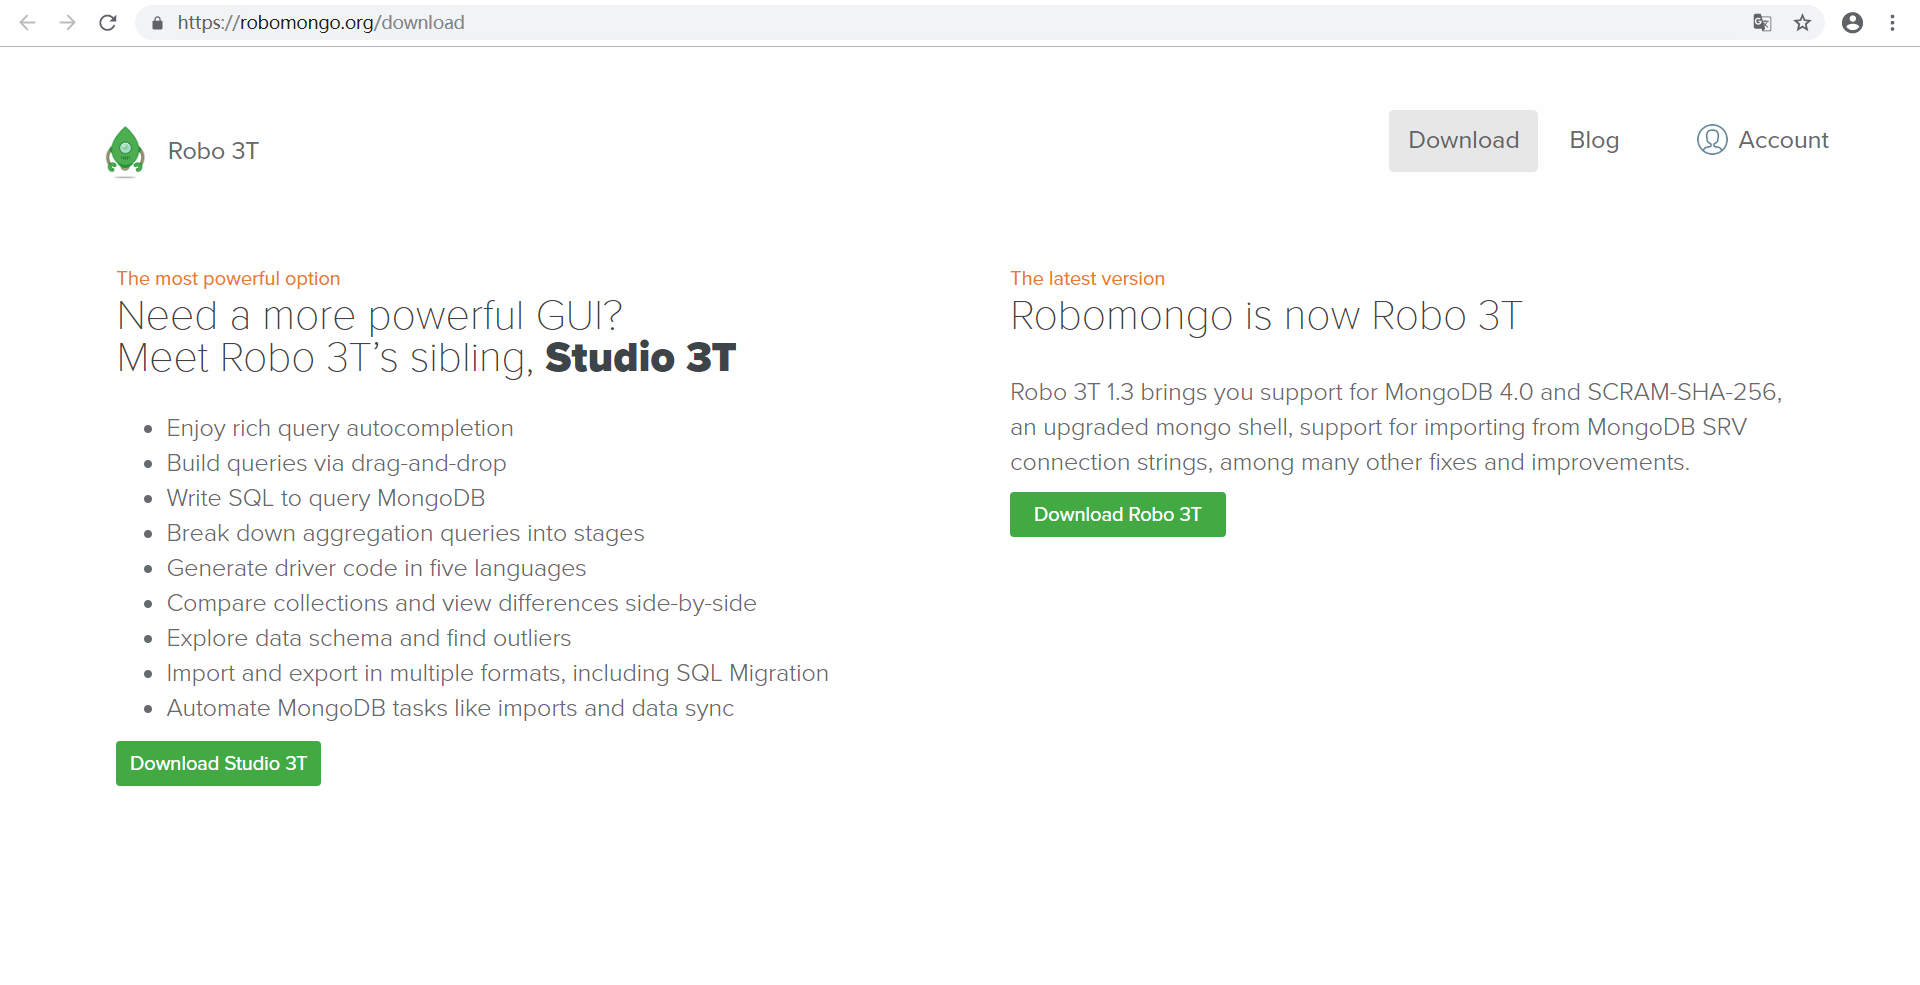Image resolution: width=1920 pixels, height=985 pixels.
Task: Click 'Automate MongoDB tasks like imports' item
Action: [x=450, y=708]
